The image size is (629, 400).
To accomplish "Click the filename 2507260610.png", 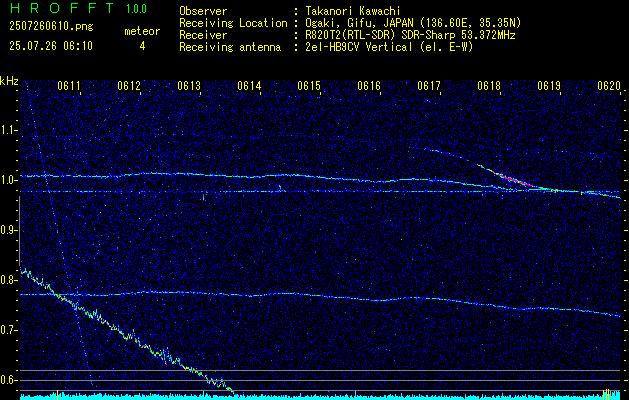I will pyautogui.click(x=51, y=26).
